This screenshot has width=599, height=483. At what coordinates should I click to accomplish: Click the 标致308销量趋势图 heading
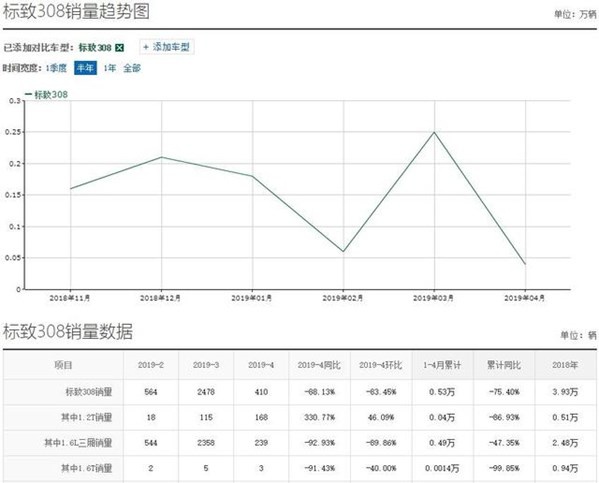pos(76,11)
